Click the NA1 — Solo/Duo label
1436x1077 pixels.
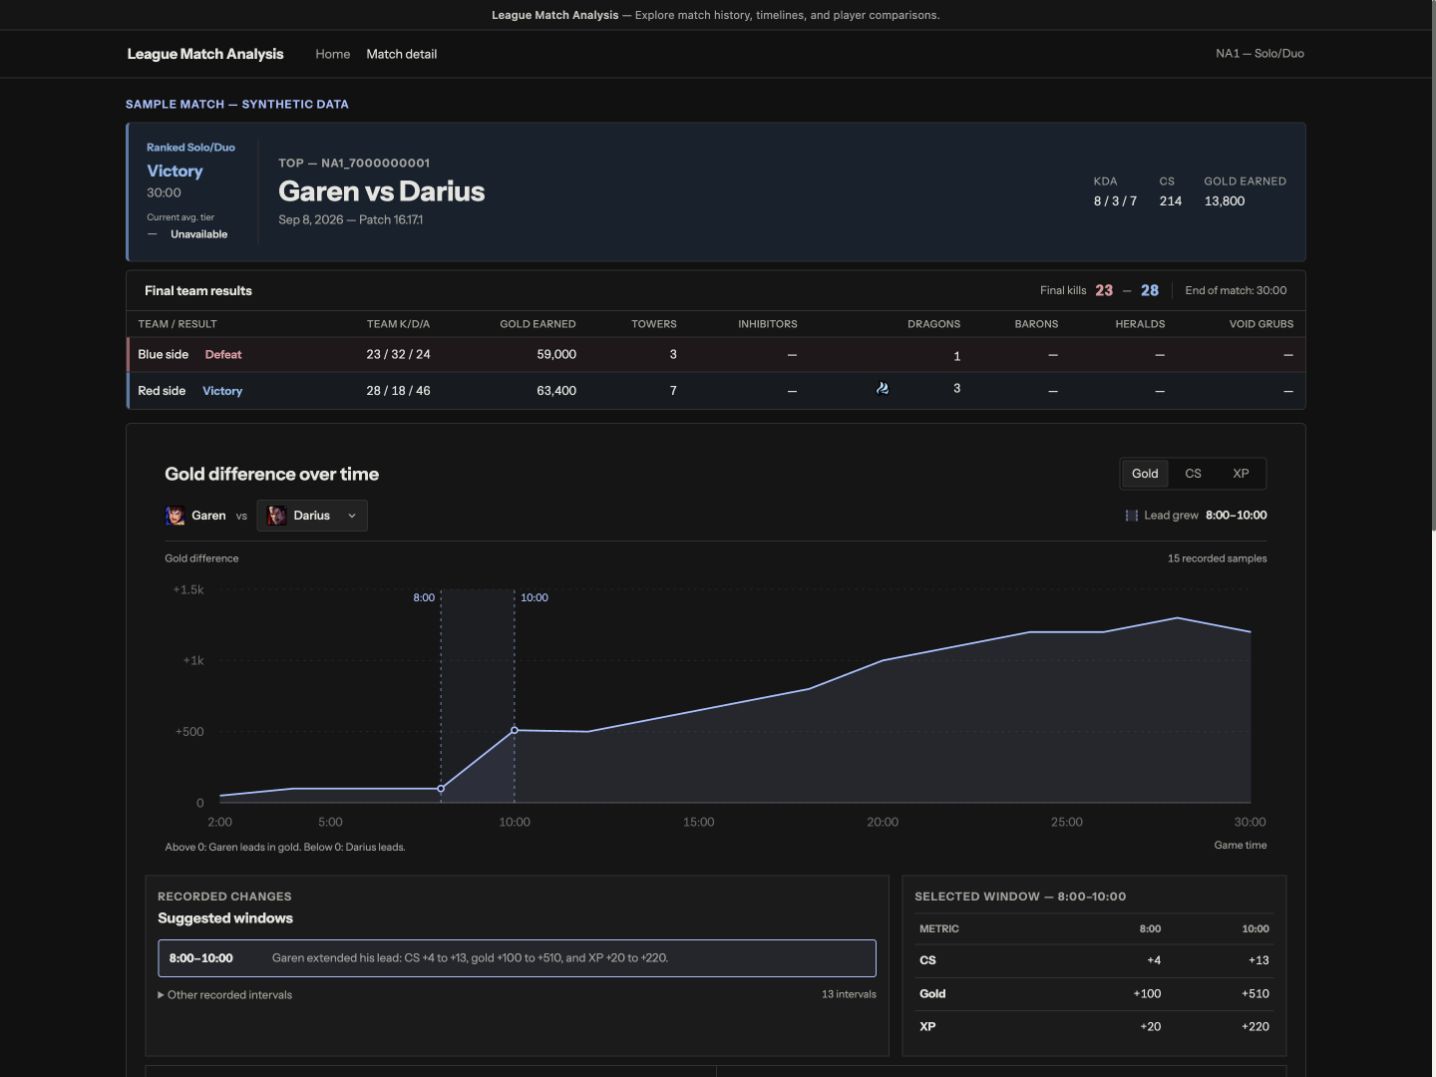[1260, 54]
